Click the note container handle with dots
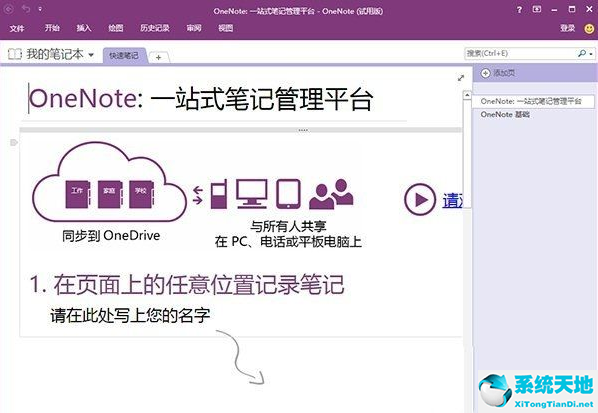598x413 pixels. (x=303, y=130)
